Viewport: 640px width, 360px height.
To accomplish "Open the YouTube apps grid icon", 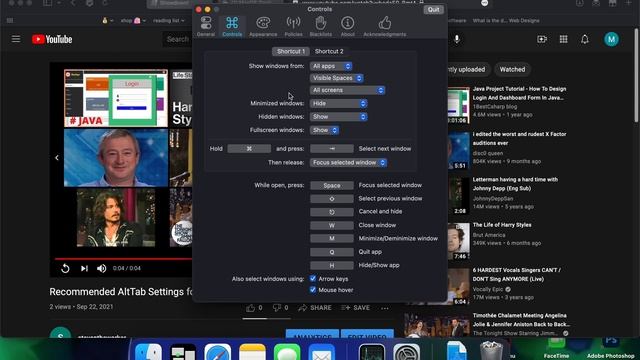I will pos(563,39).
